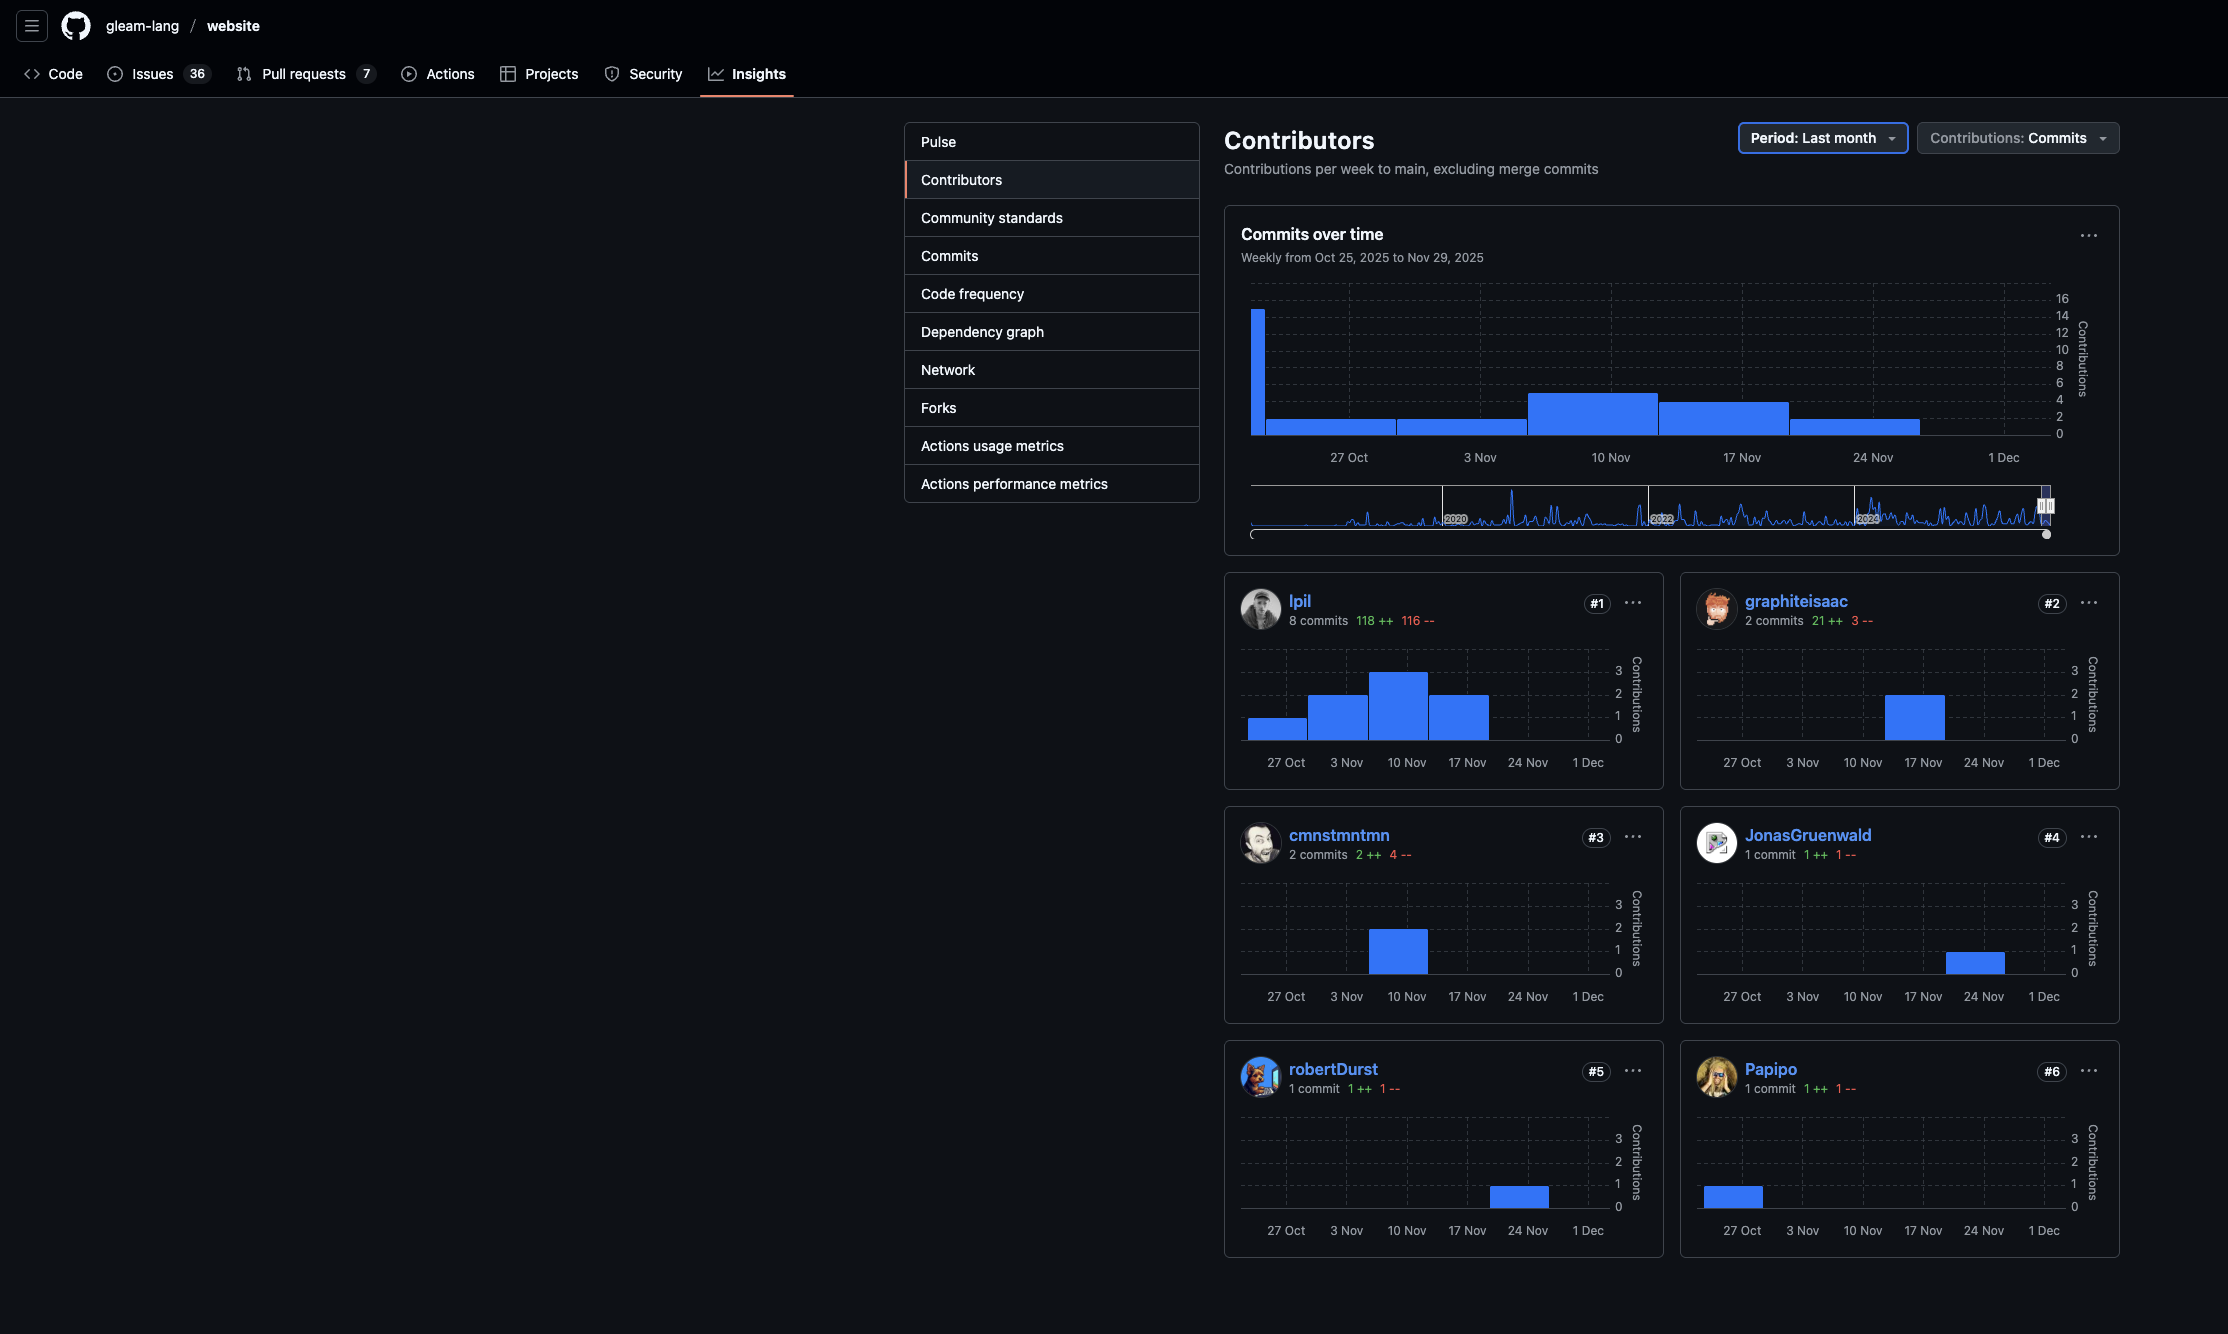2228x1334 pixels.
Task: Open lpil's profile link
Action: [x=1299, y=601]
